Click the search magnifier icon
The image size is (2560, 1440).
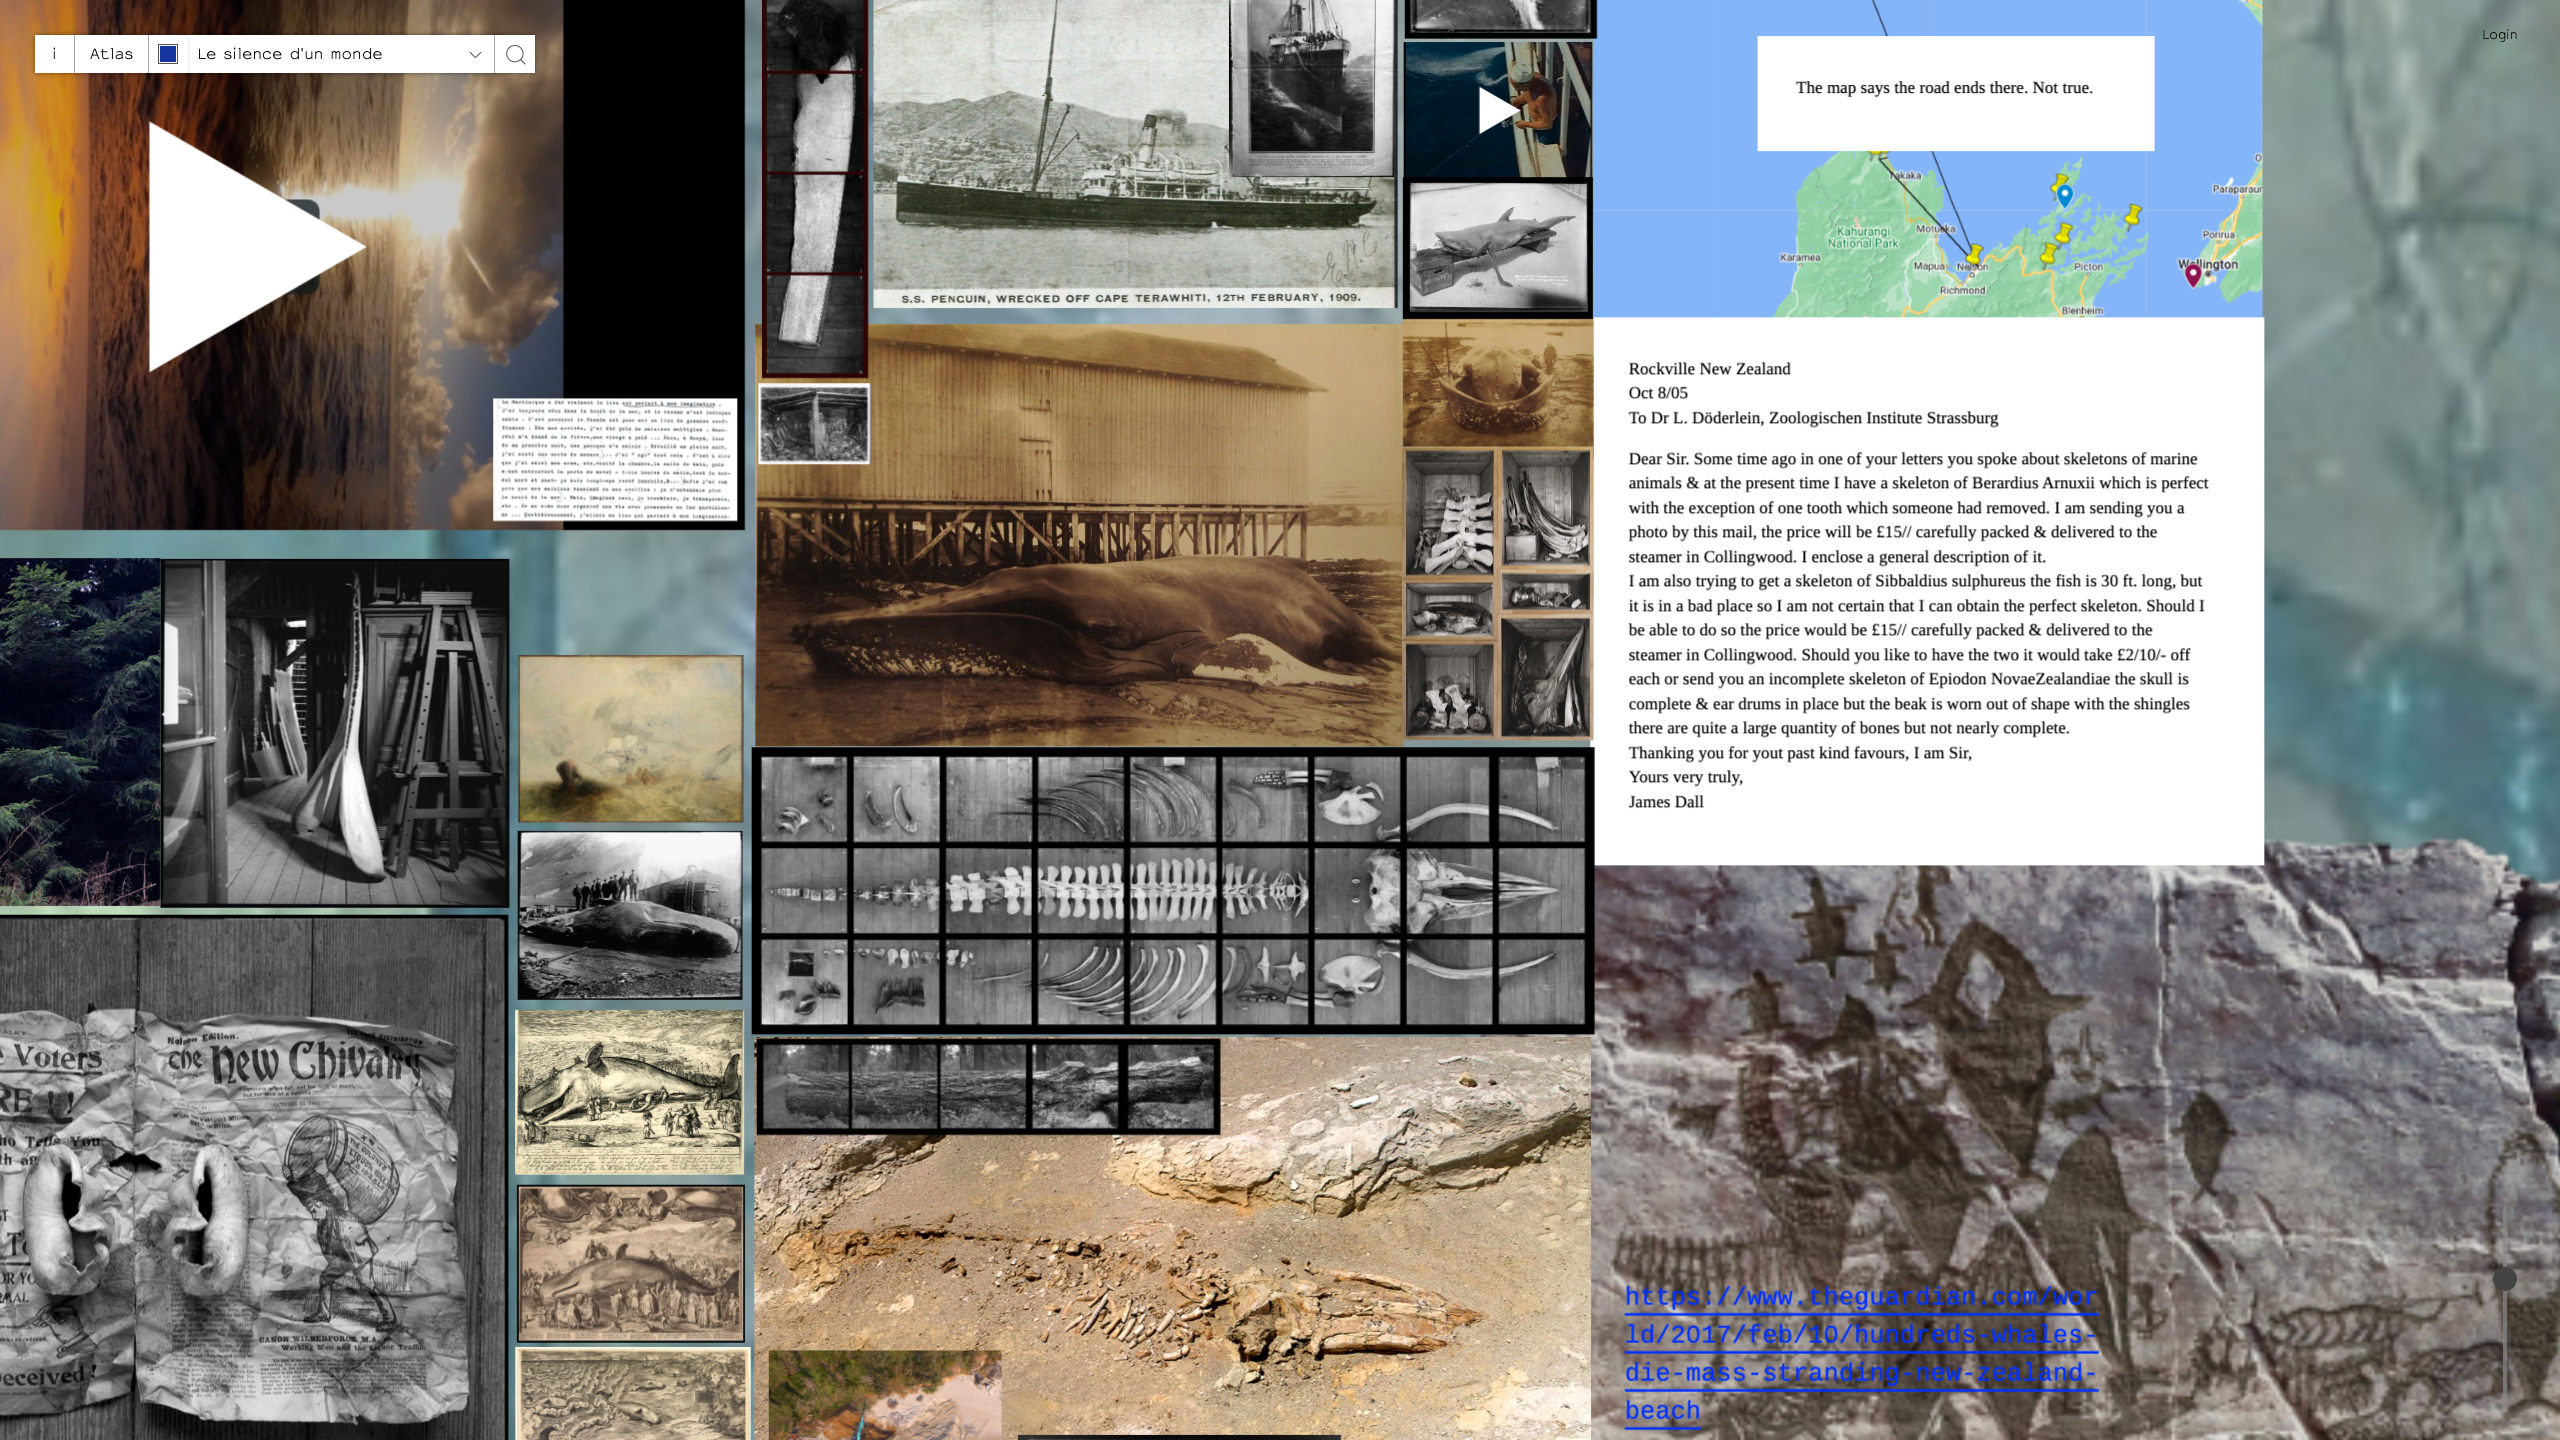click(515, 54)
